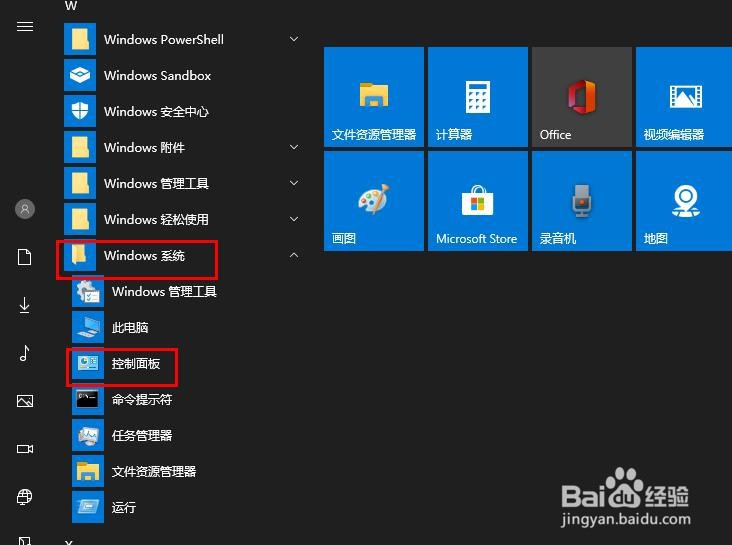This screenshot has height=545, width=732.
Task: Click the Windows 附件 folder label
Action: 144,148
